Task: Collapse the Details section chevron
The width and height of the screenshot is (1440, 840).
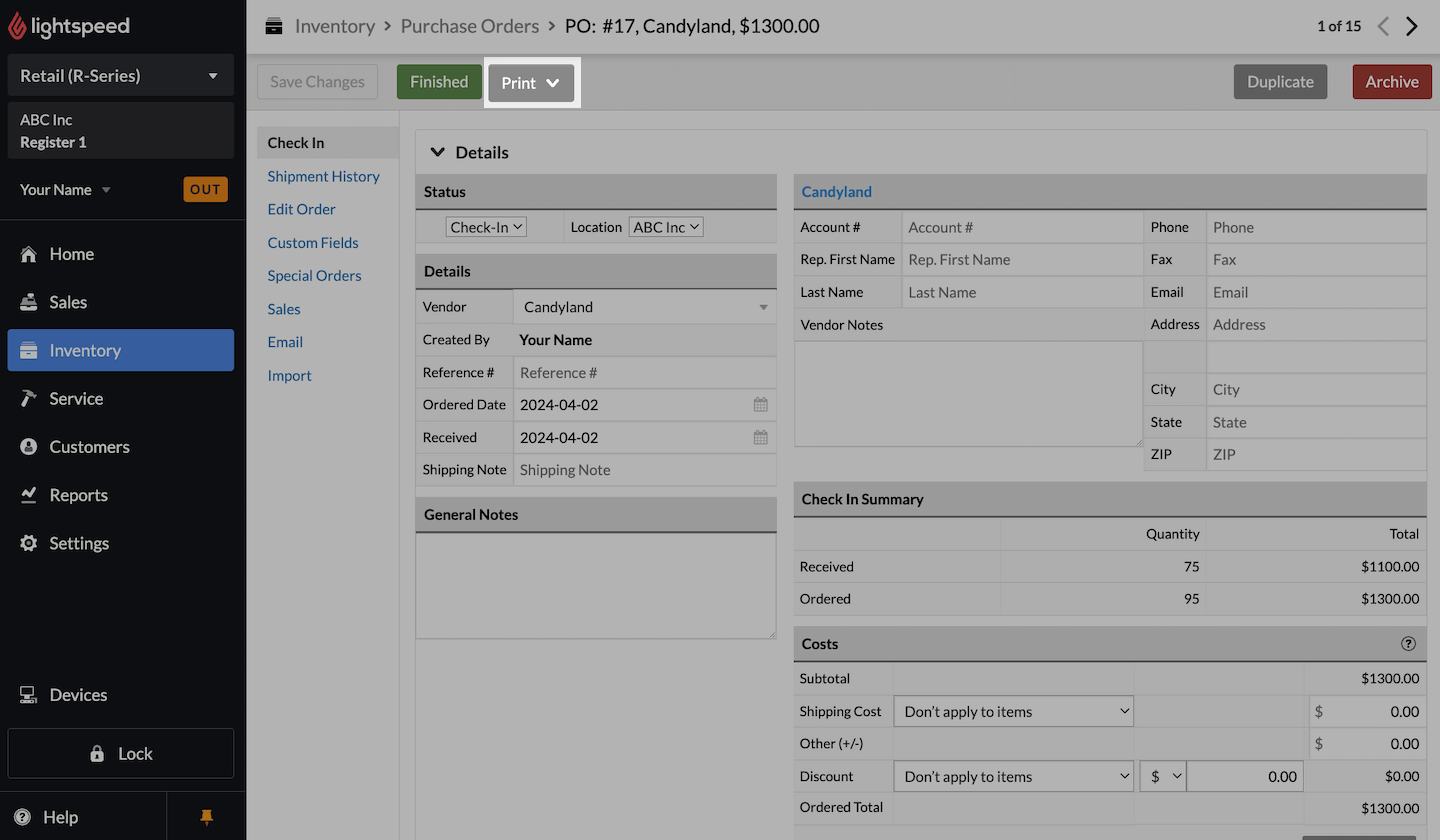Action: 437,153
